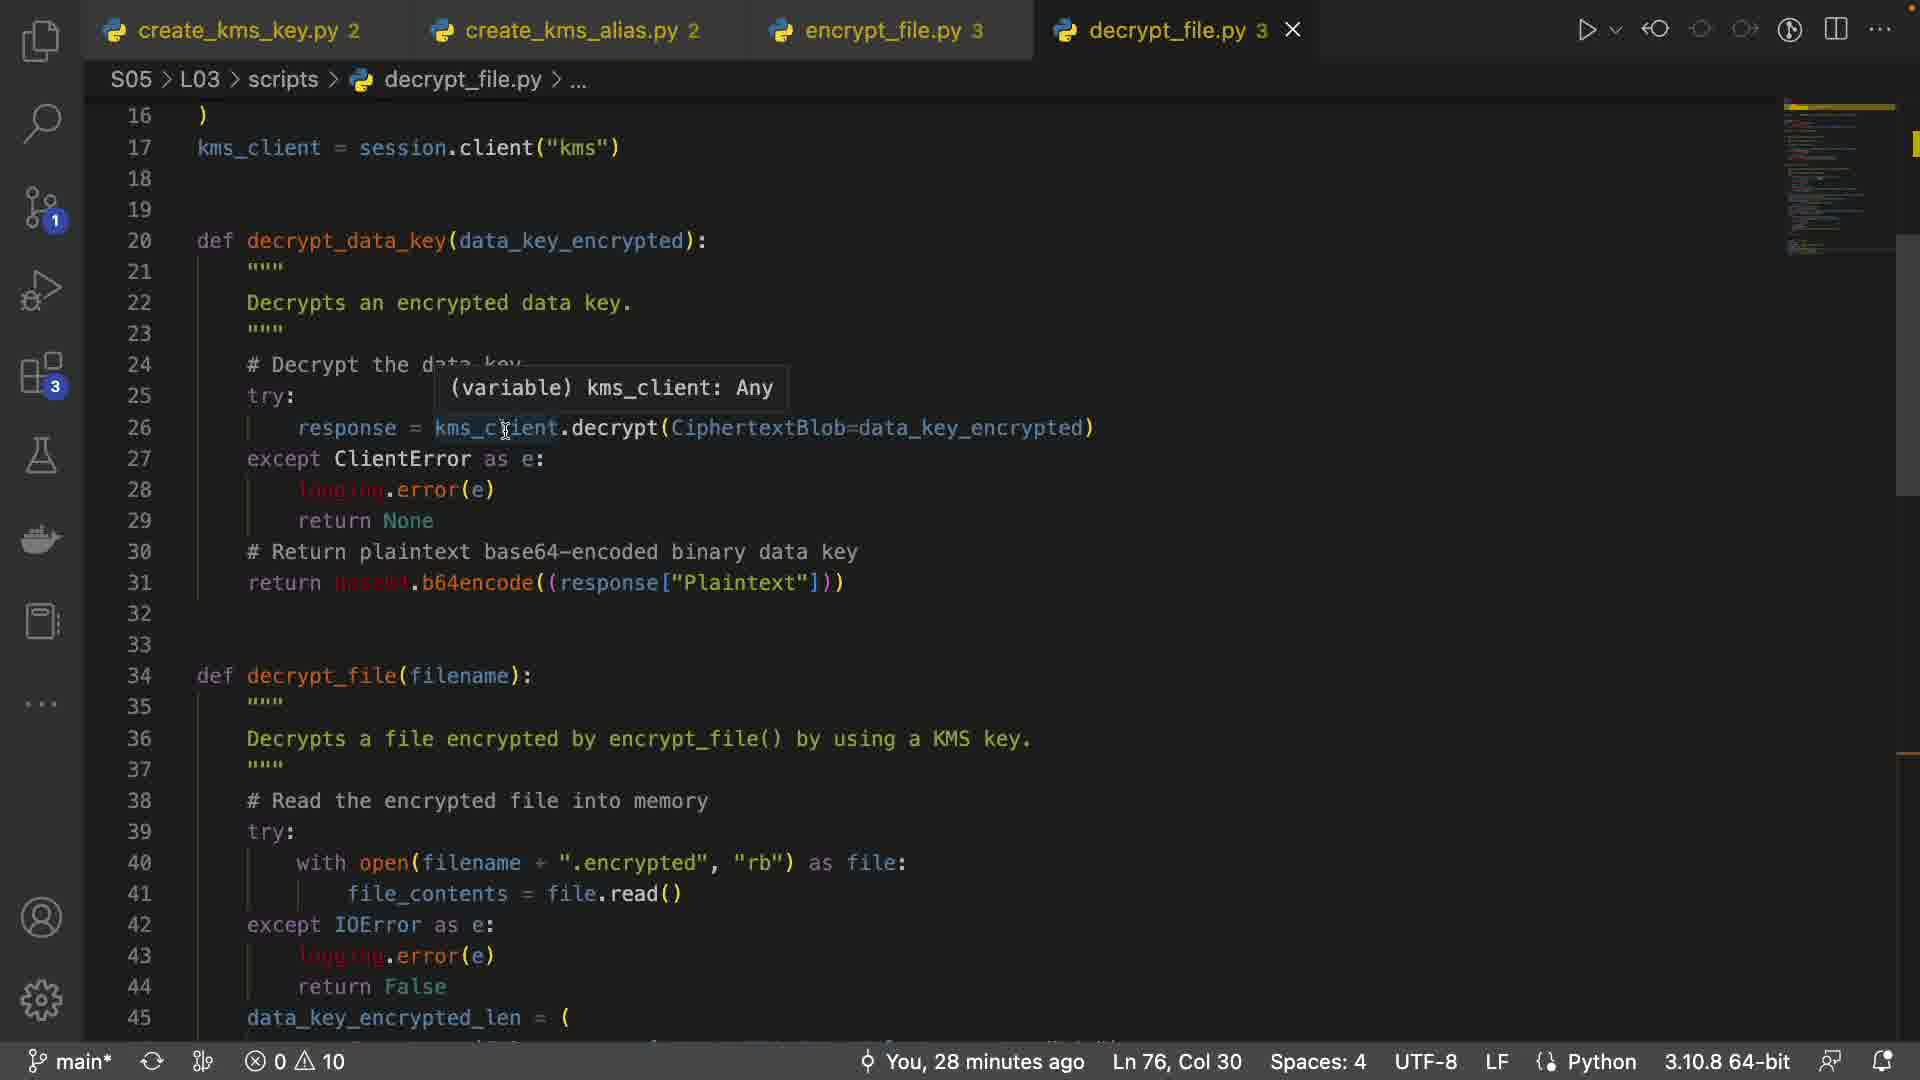Open editor More Actions ellipsis menu

[1880, 30]
